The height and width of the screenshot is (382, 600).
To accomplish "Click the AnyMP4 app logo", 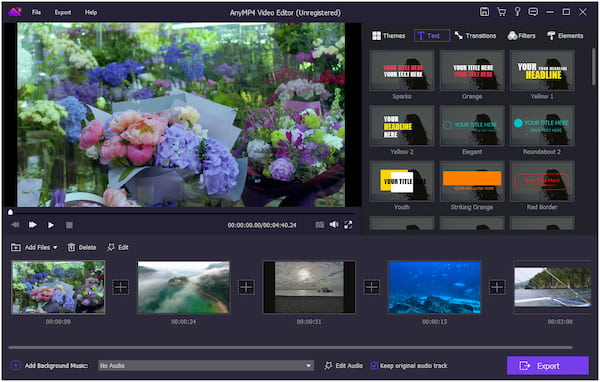I will (15, 12).
